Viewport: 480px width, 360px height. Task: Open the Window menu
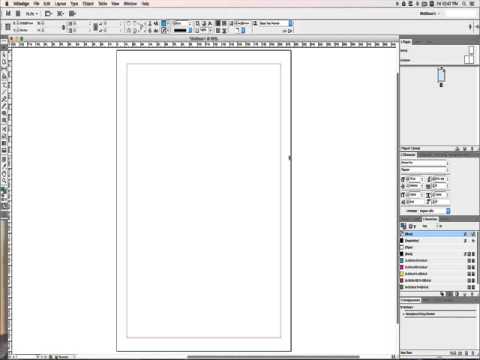[x=130, y=4]
